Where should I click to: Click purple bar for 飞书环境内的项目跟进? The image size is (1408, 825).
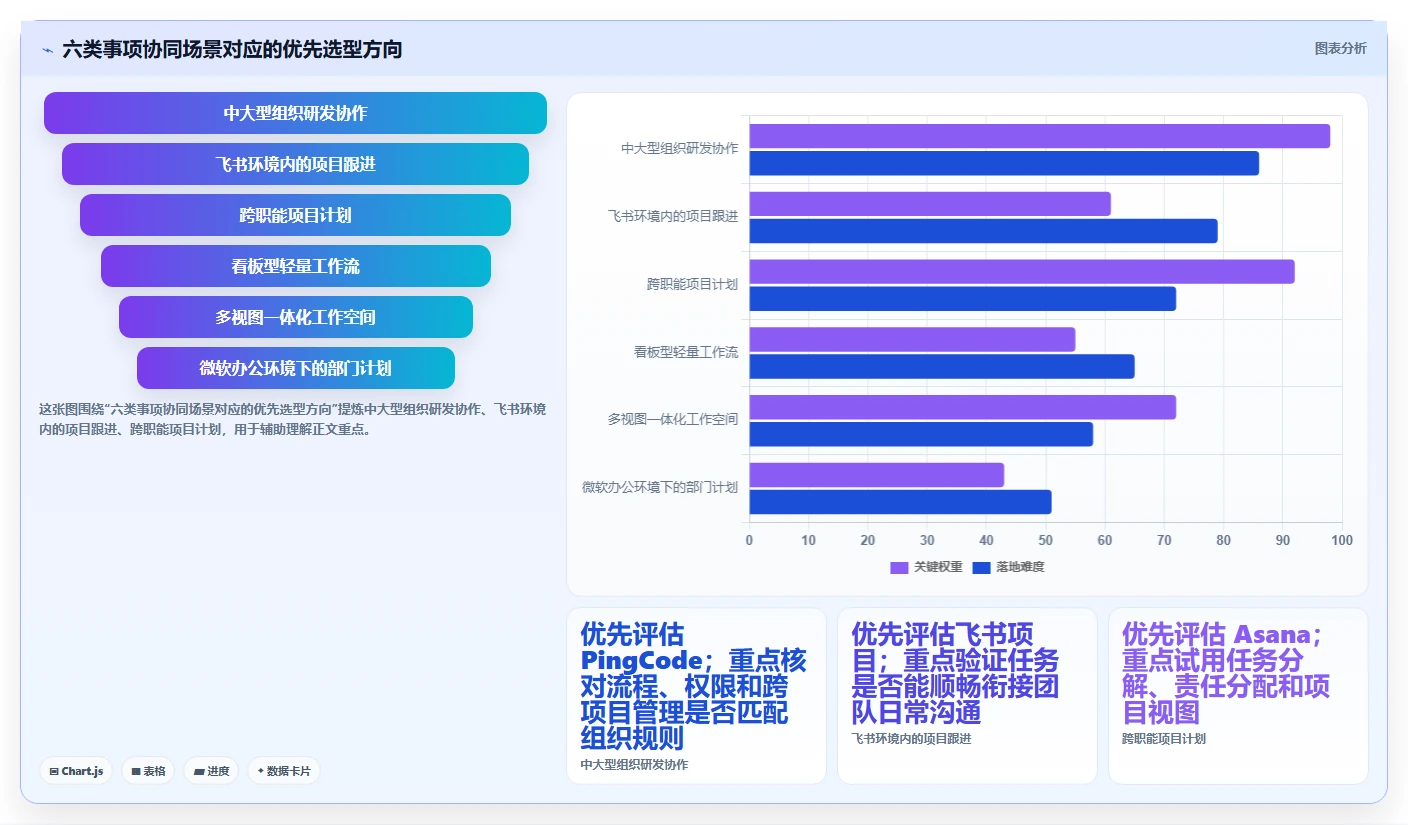coord(930,204)
